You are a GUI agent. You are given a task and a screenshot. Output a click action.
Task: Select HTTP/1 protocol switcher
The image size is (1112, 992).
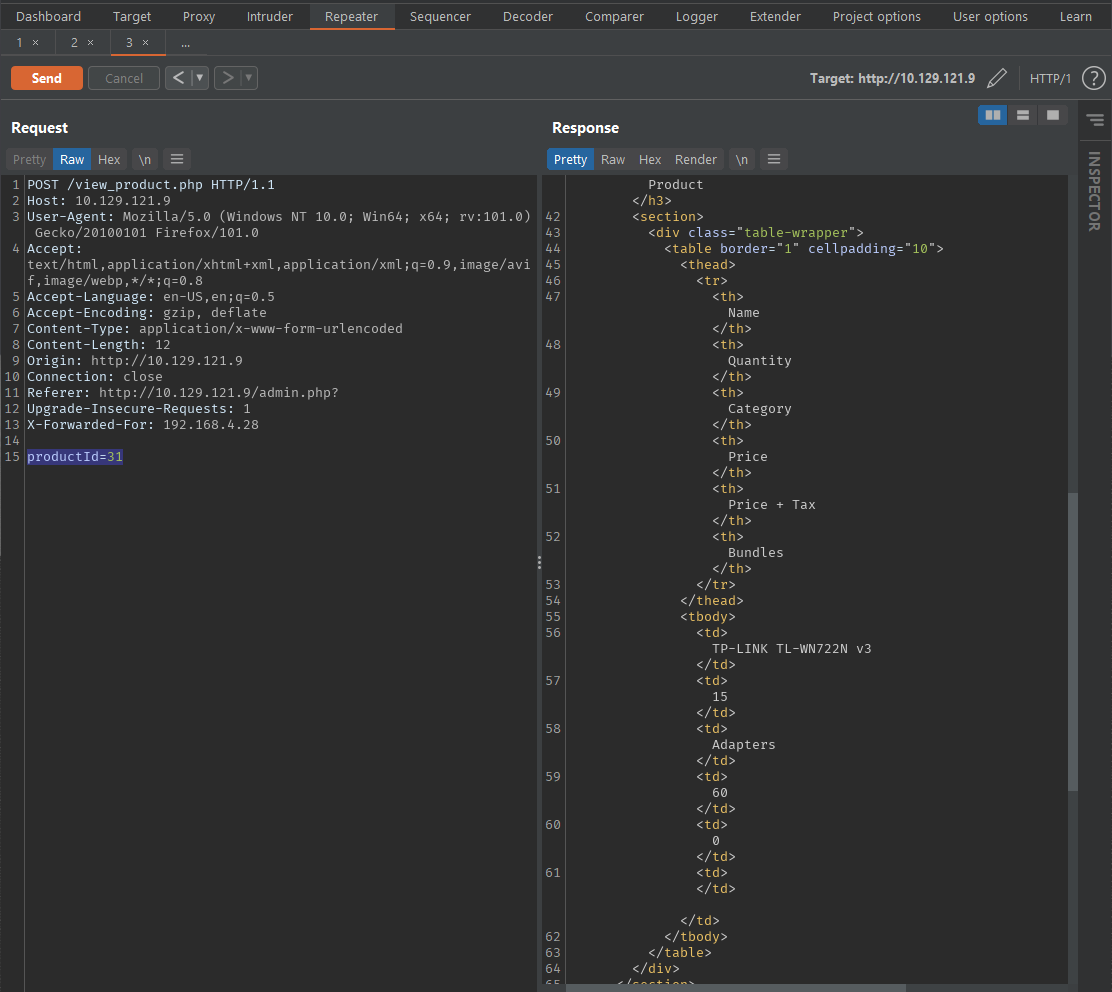[1050, 78]
